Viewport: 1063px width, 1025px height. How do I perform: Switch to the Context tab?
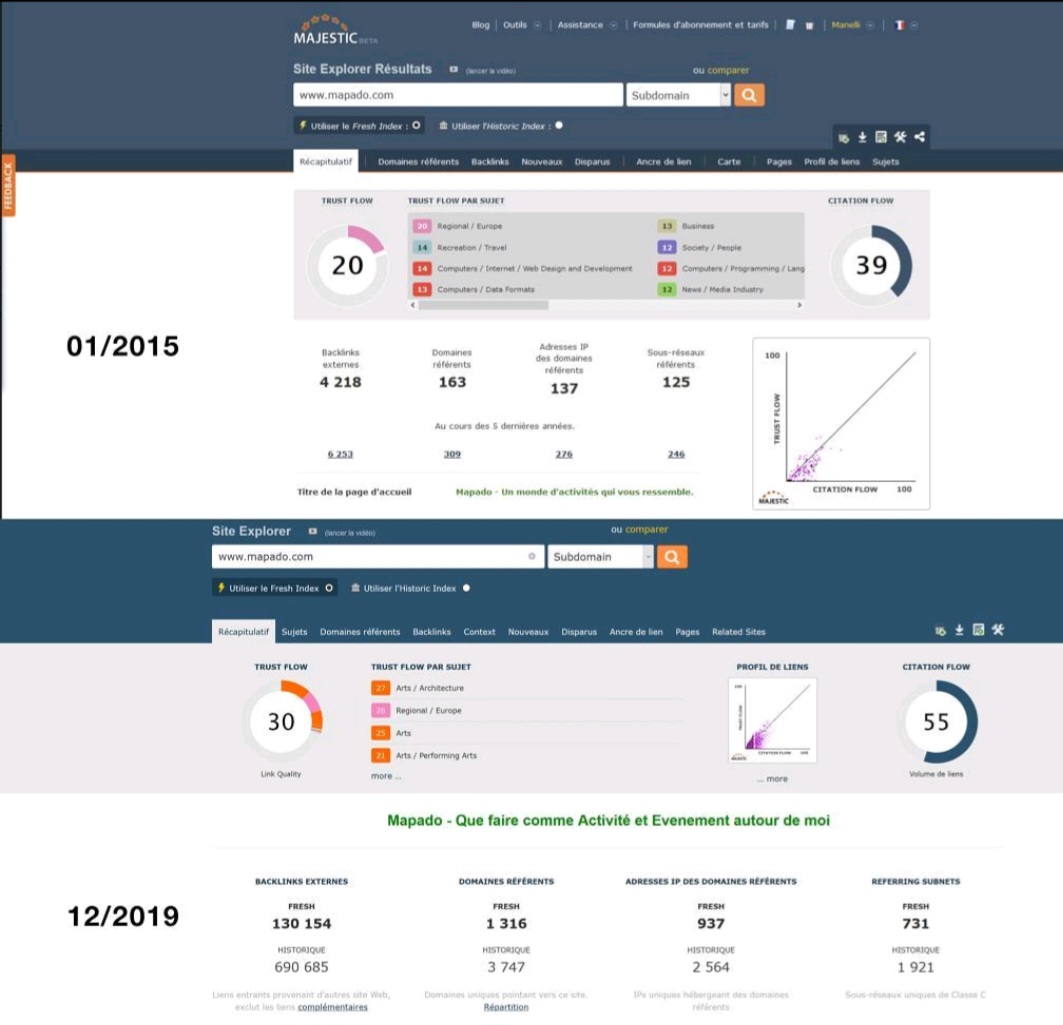479,632
